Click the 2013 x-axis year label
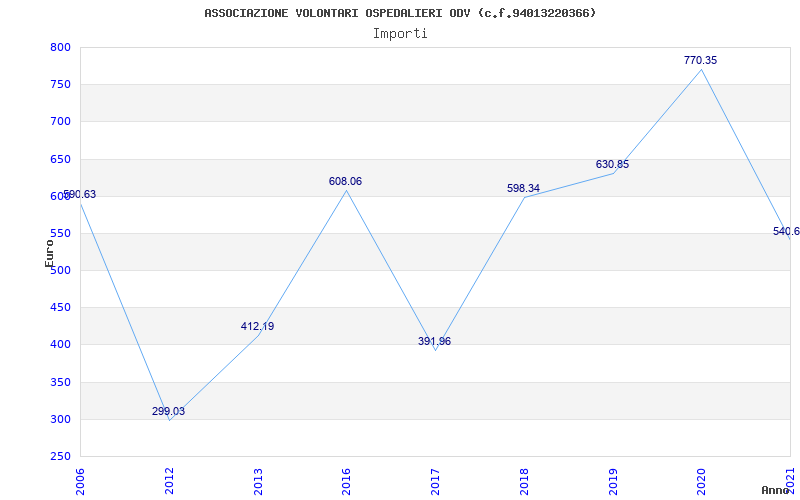Image resolution: width=800 pixels, height=500 pixels. coord(258,481)
